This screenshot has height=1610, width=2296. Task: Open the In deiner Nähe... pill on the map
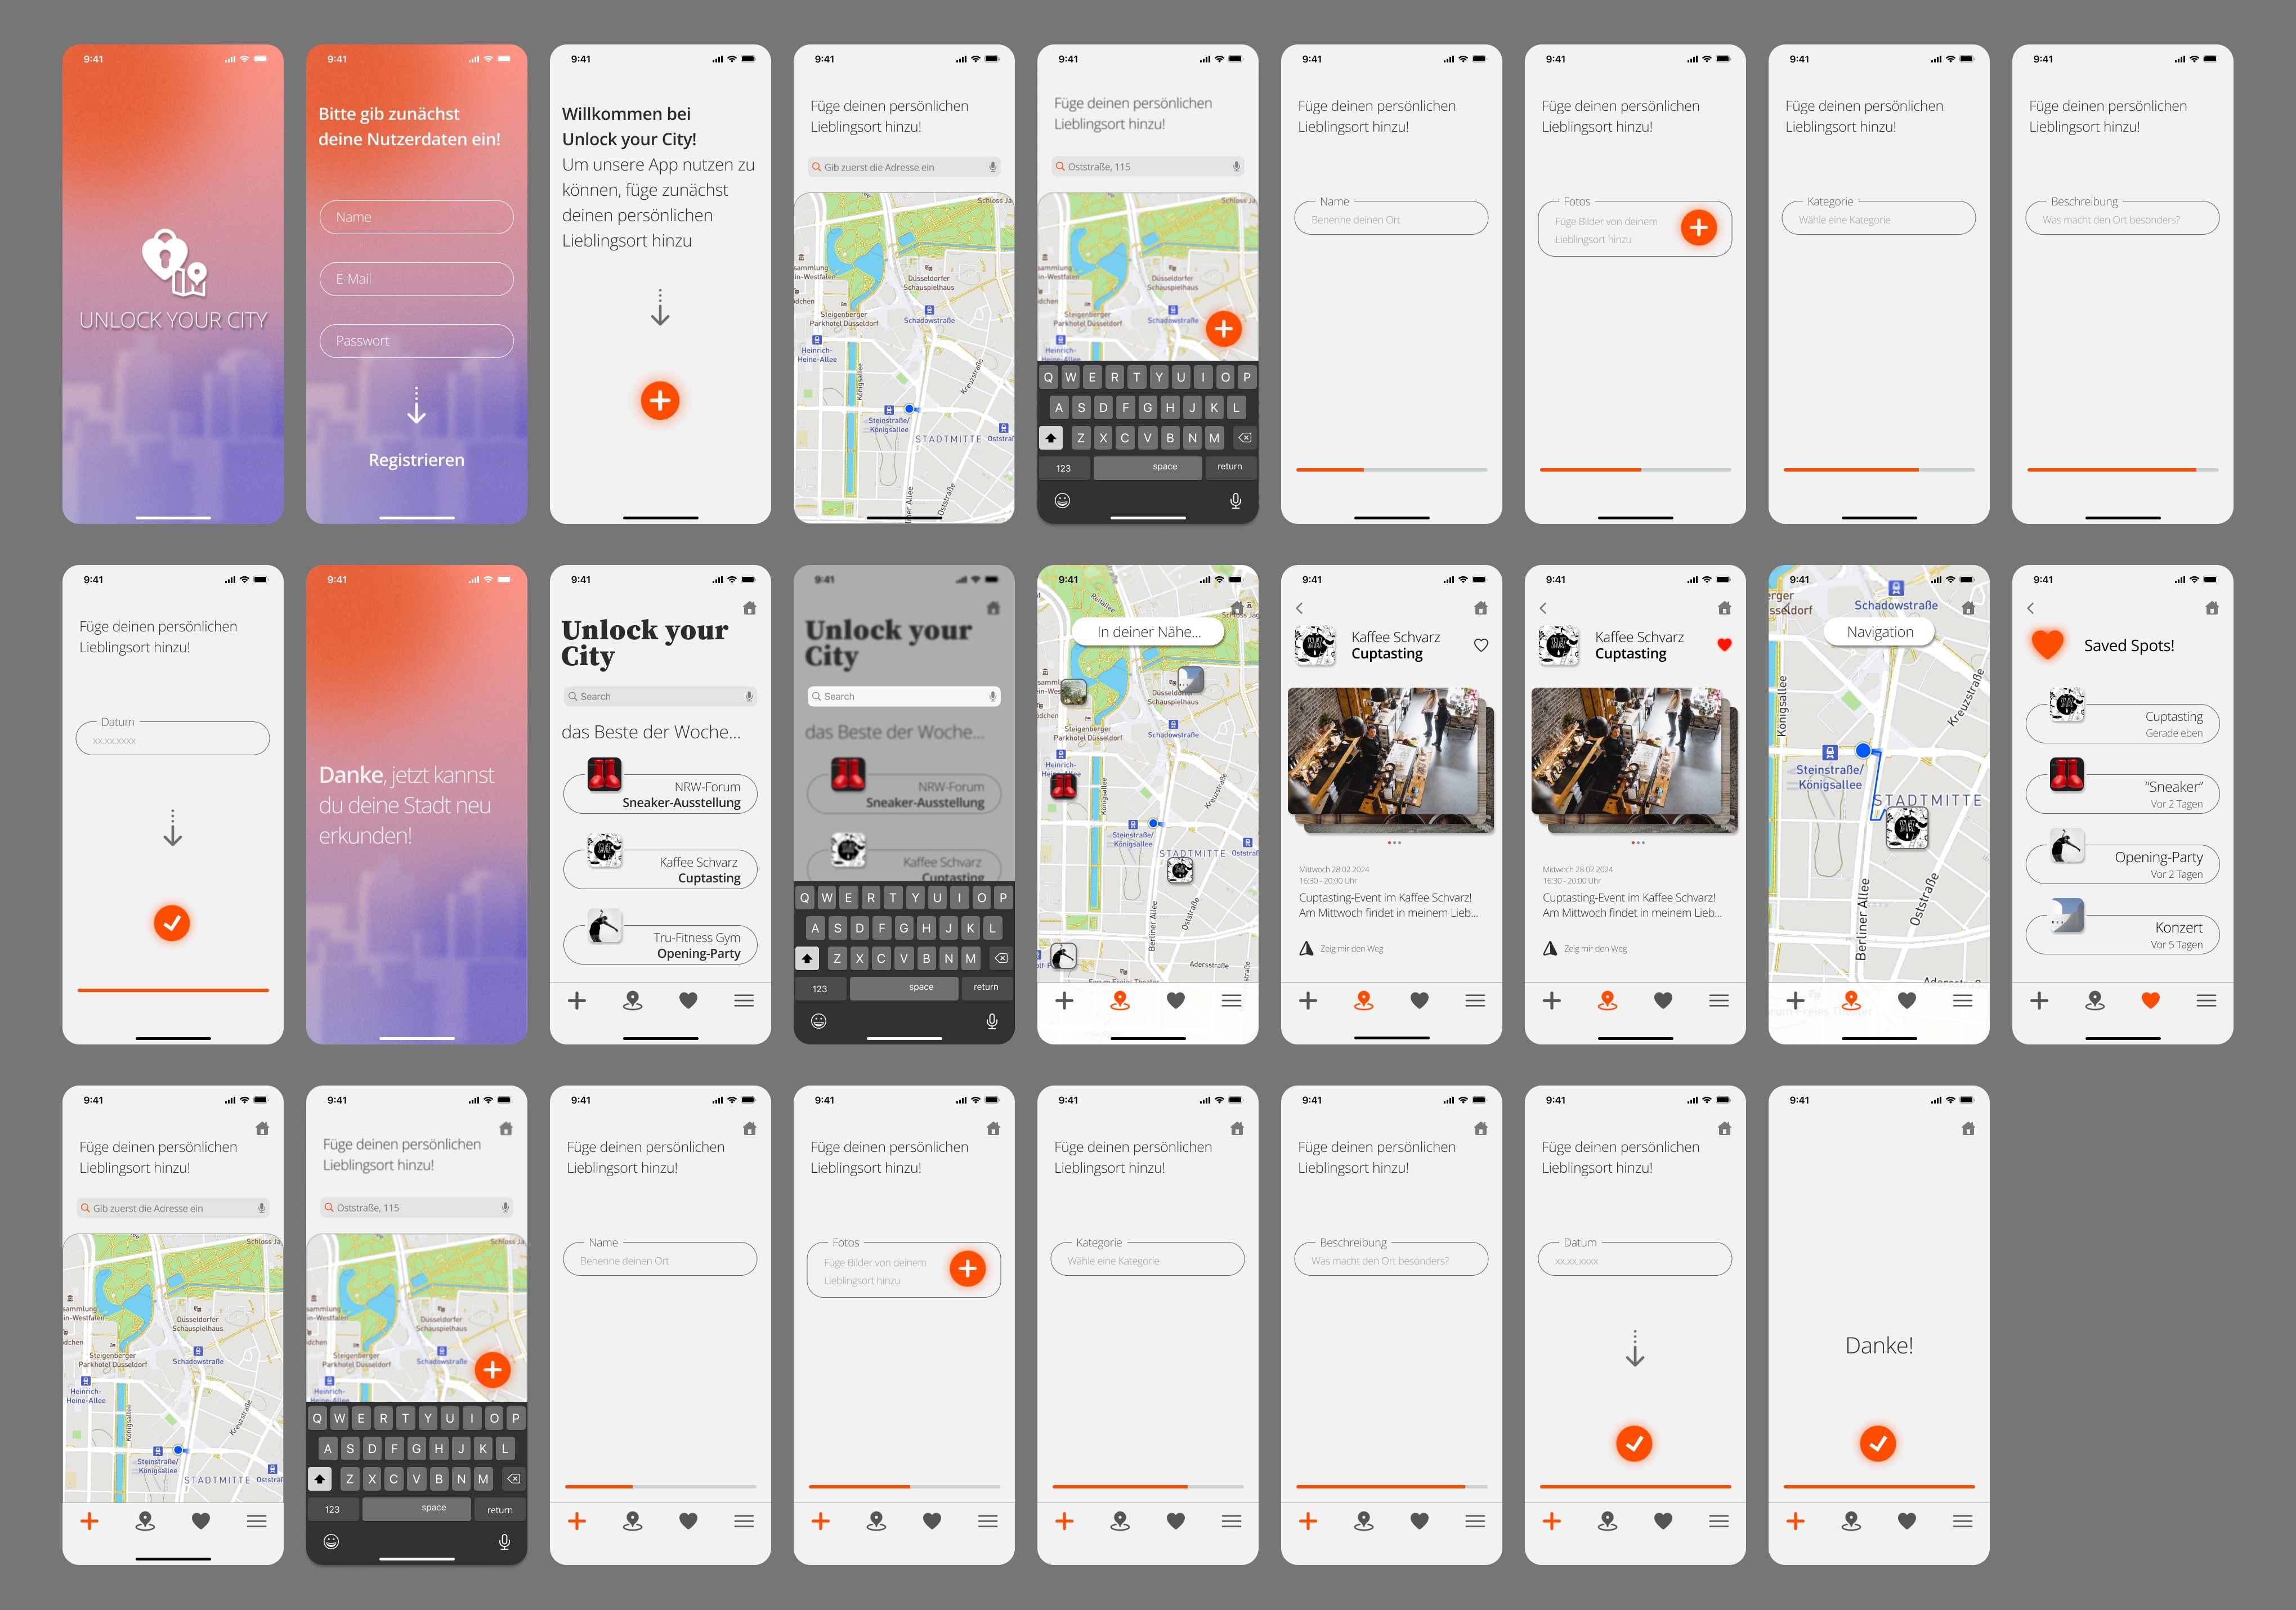pos(1148,632)
